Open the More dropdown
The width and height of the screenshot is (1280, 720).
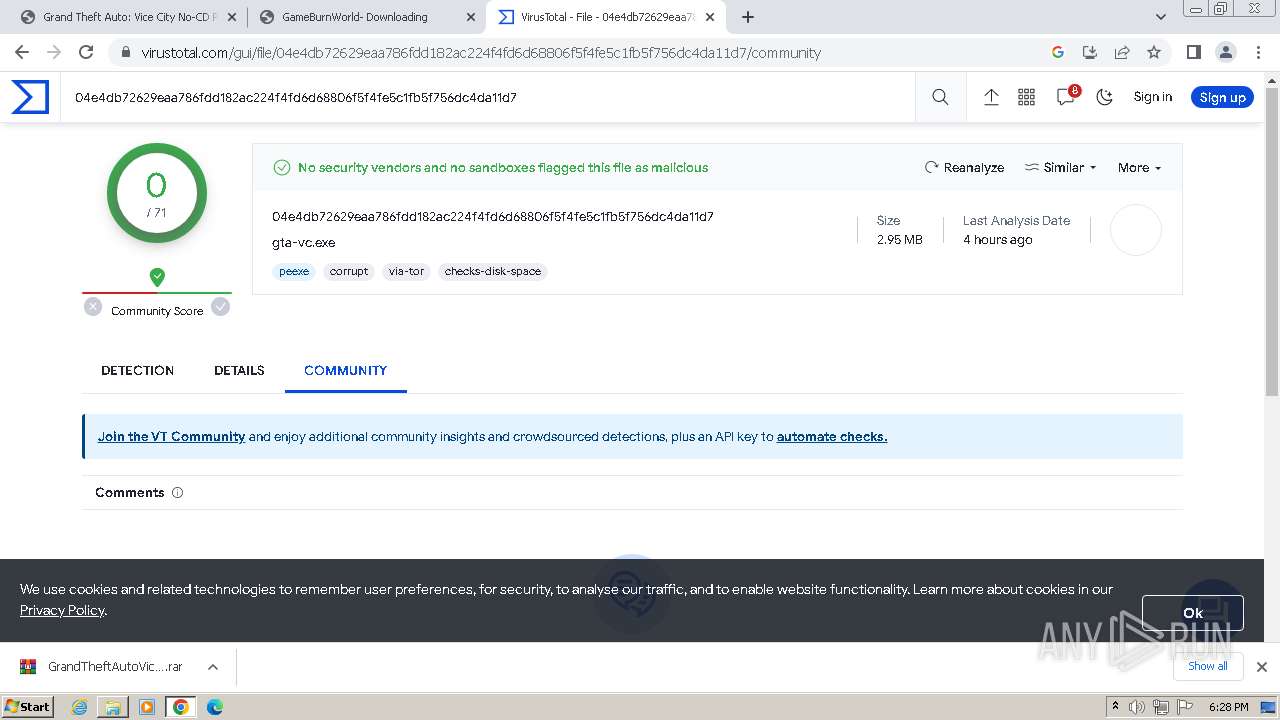(x=1139, y=167)
